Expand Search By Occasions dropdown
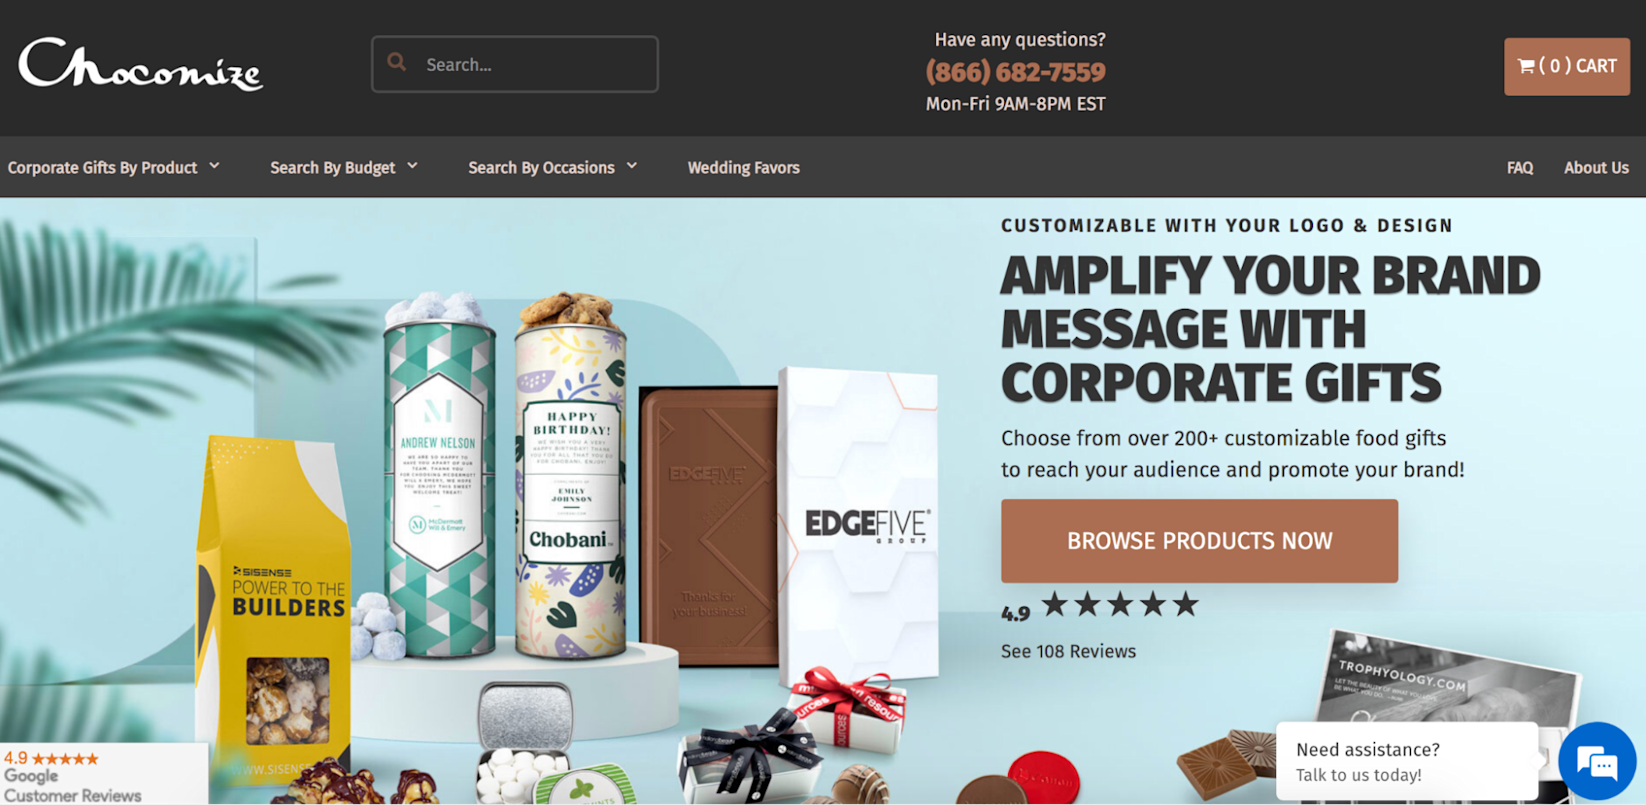The image size is (1646, 805). point(552,167)
